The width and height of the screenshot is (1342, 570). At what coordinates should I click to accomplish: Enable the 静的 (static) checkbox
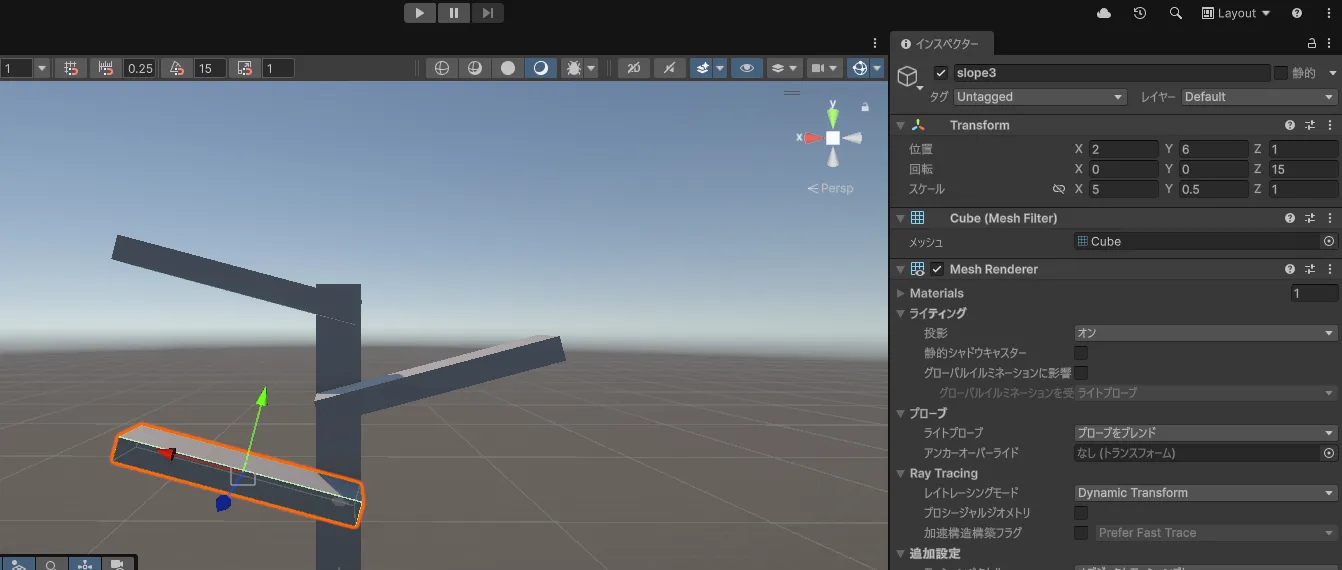(x=1280, y=73)
